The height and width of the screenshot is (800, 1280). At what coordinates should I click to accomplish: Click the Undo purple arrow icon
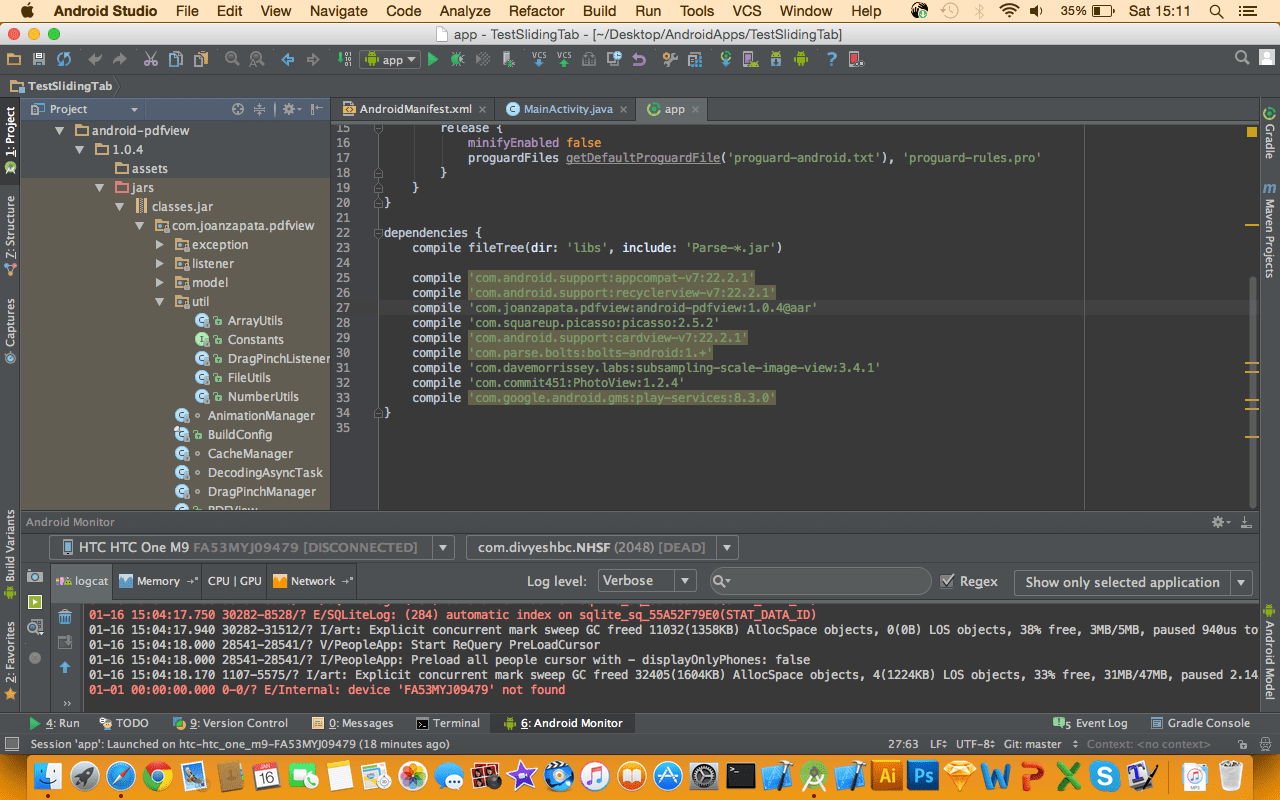coord(639,60)
